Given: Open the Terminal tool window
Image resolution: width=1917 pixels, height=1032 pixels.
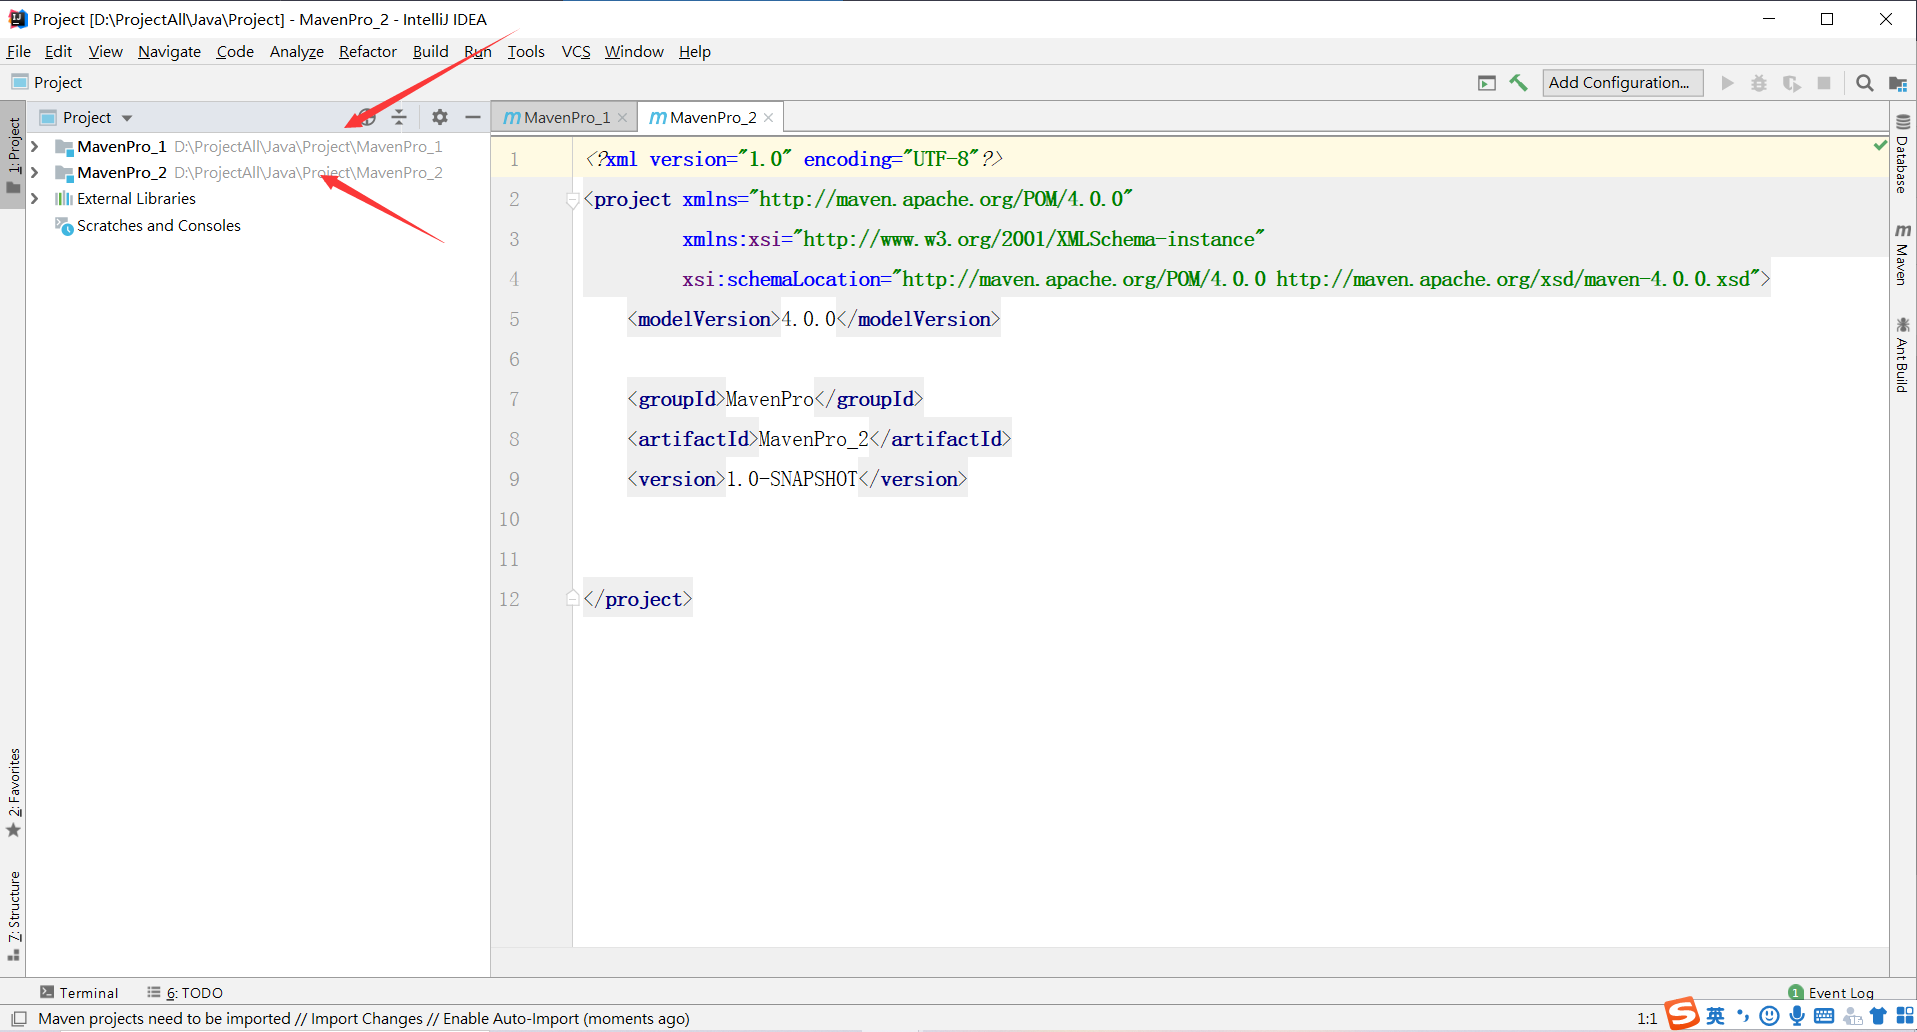Looking at the screenshot, I should (79, 992).
